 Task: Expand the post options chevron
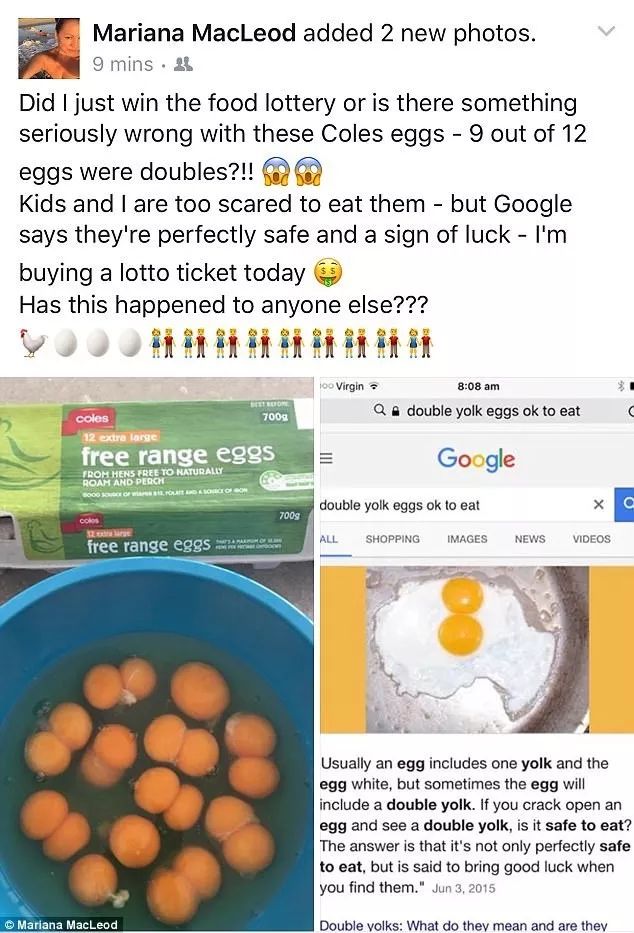click(x=606, y=31)
